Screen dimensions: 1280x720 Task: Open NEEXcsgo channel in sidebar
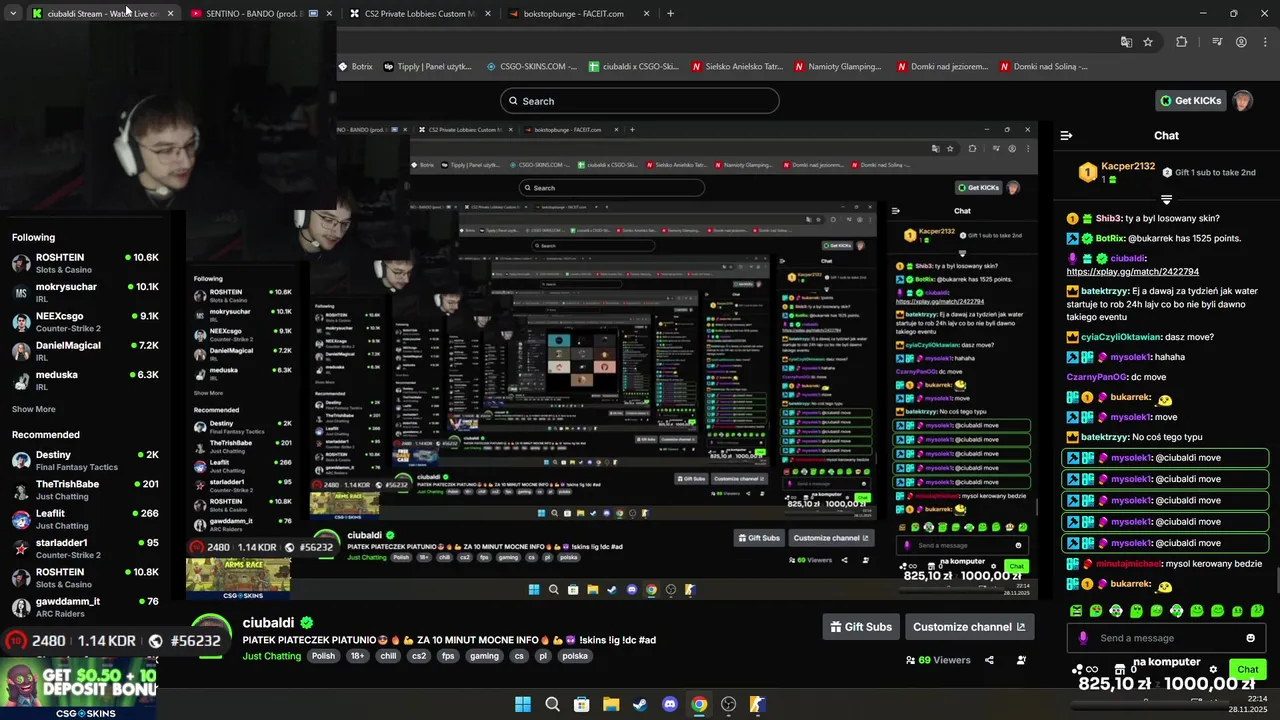click(x=85, y=322)
